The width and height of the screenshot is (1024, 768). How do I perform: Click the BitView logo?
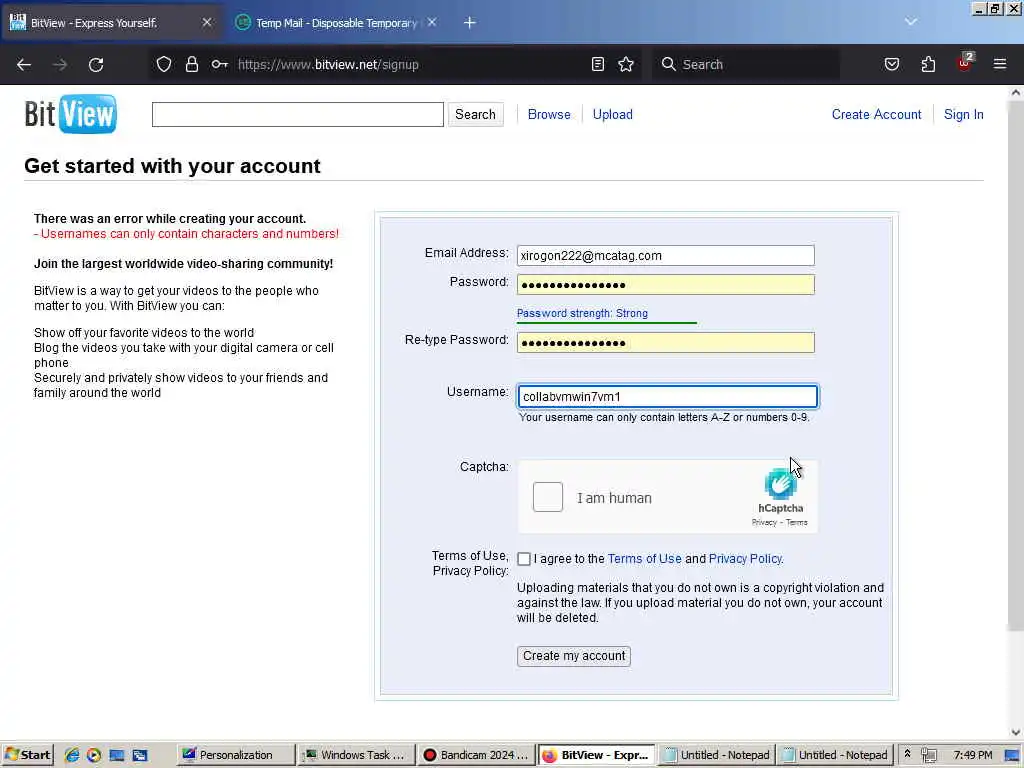(x=71, y=114)
